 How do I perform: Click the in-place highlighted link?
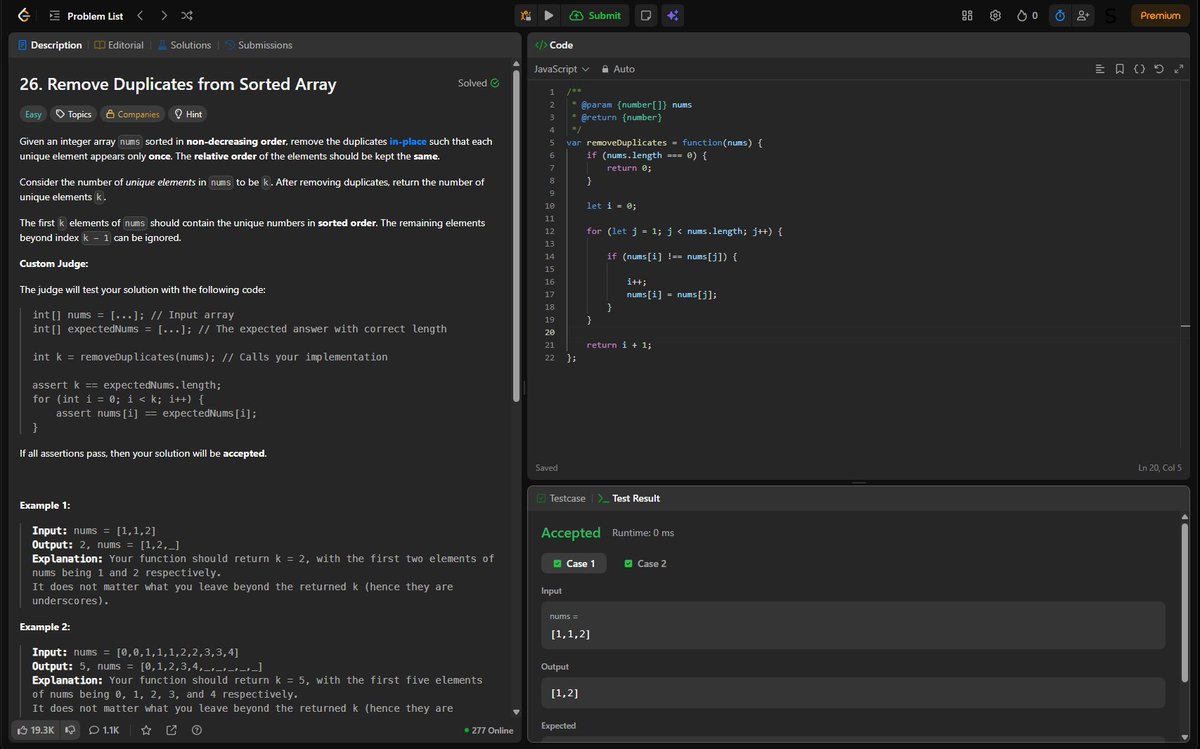pyautogui.click(x=410, y=142)
